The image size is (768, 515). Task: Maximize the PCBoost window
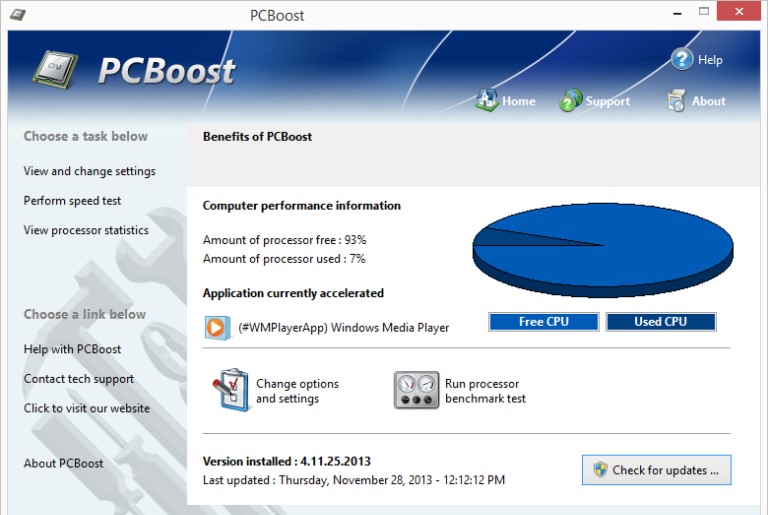tap(704, 11)
